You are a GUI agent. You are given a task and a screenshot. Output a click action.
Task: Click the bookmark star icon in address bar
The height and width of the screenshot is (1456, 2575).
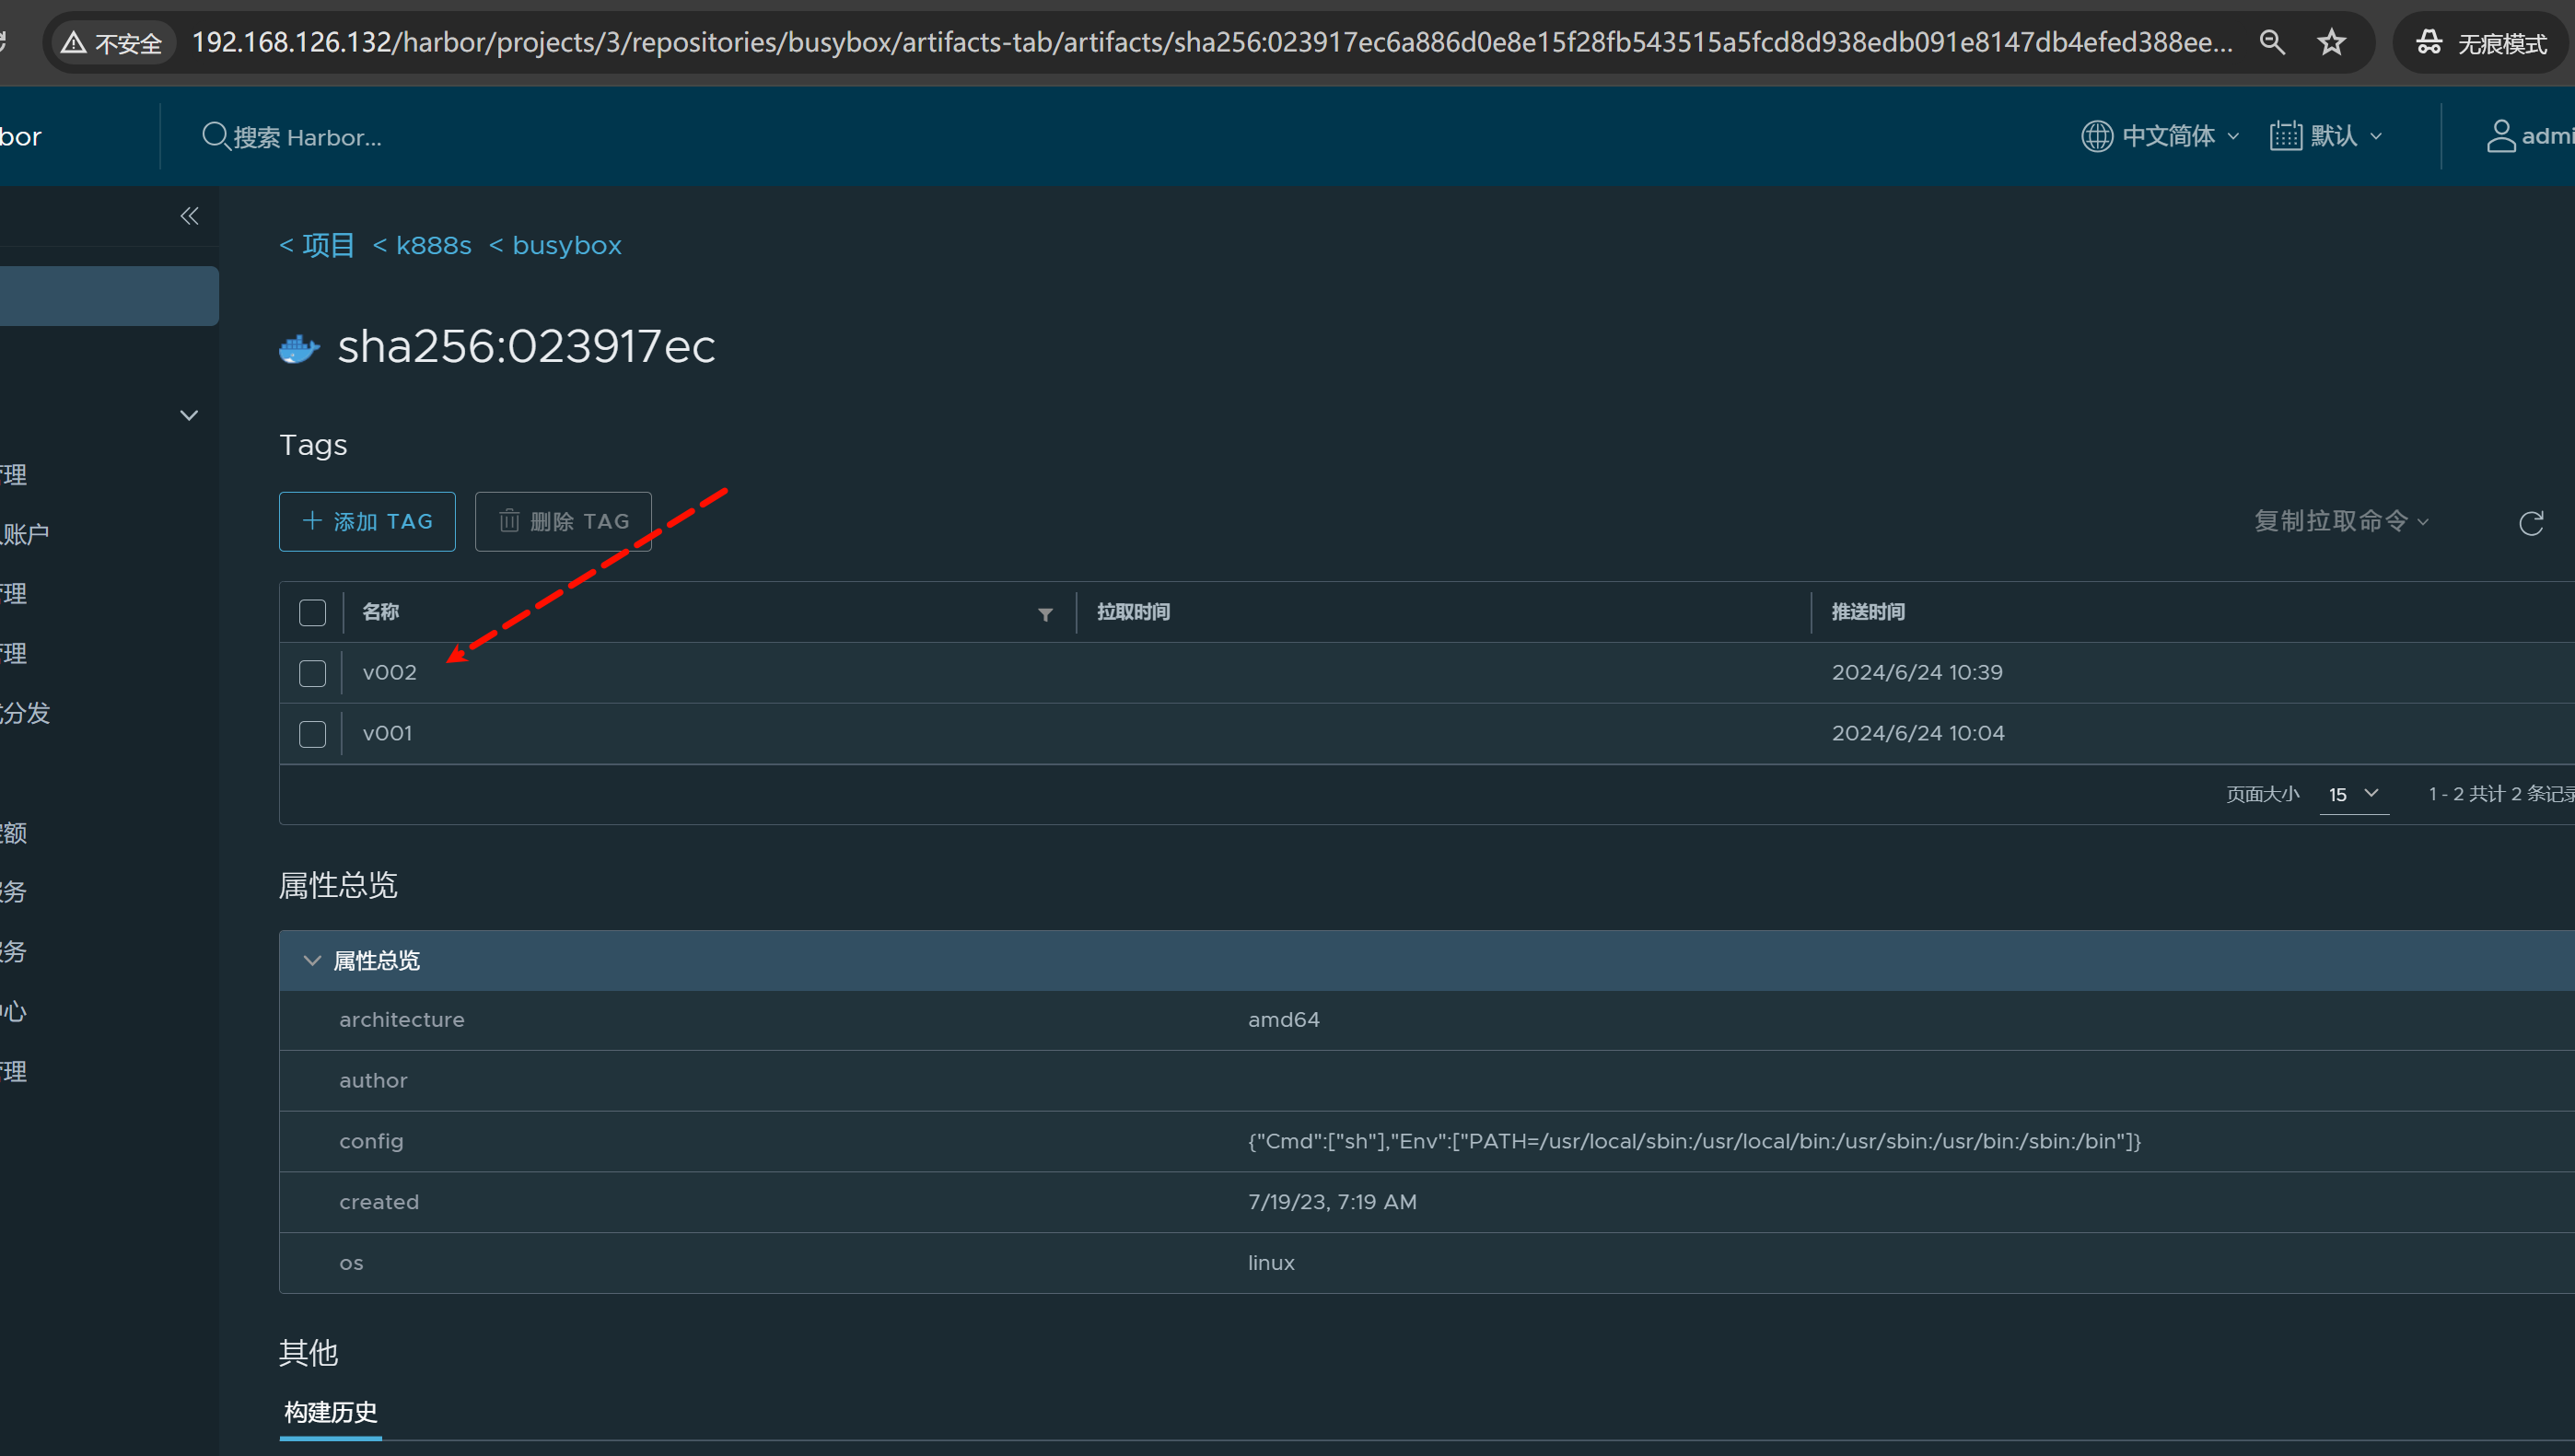(x=2331, y=43)
